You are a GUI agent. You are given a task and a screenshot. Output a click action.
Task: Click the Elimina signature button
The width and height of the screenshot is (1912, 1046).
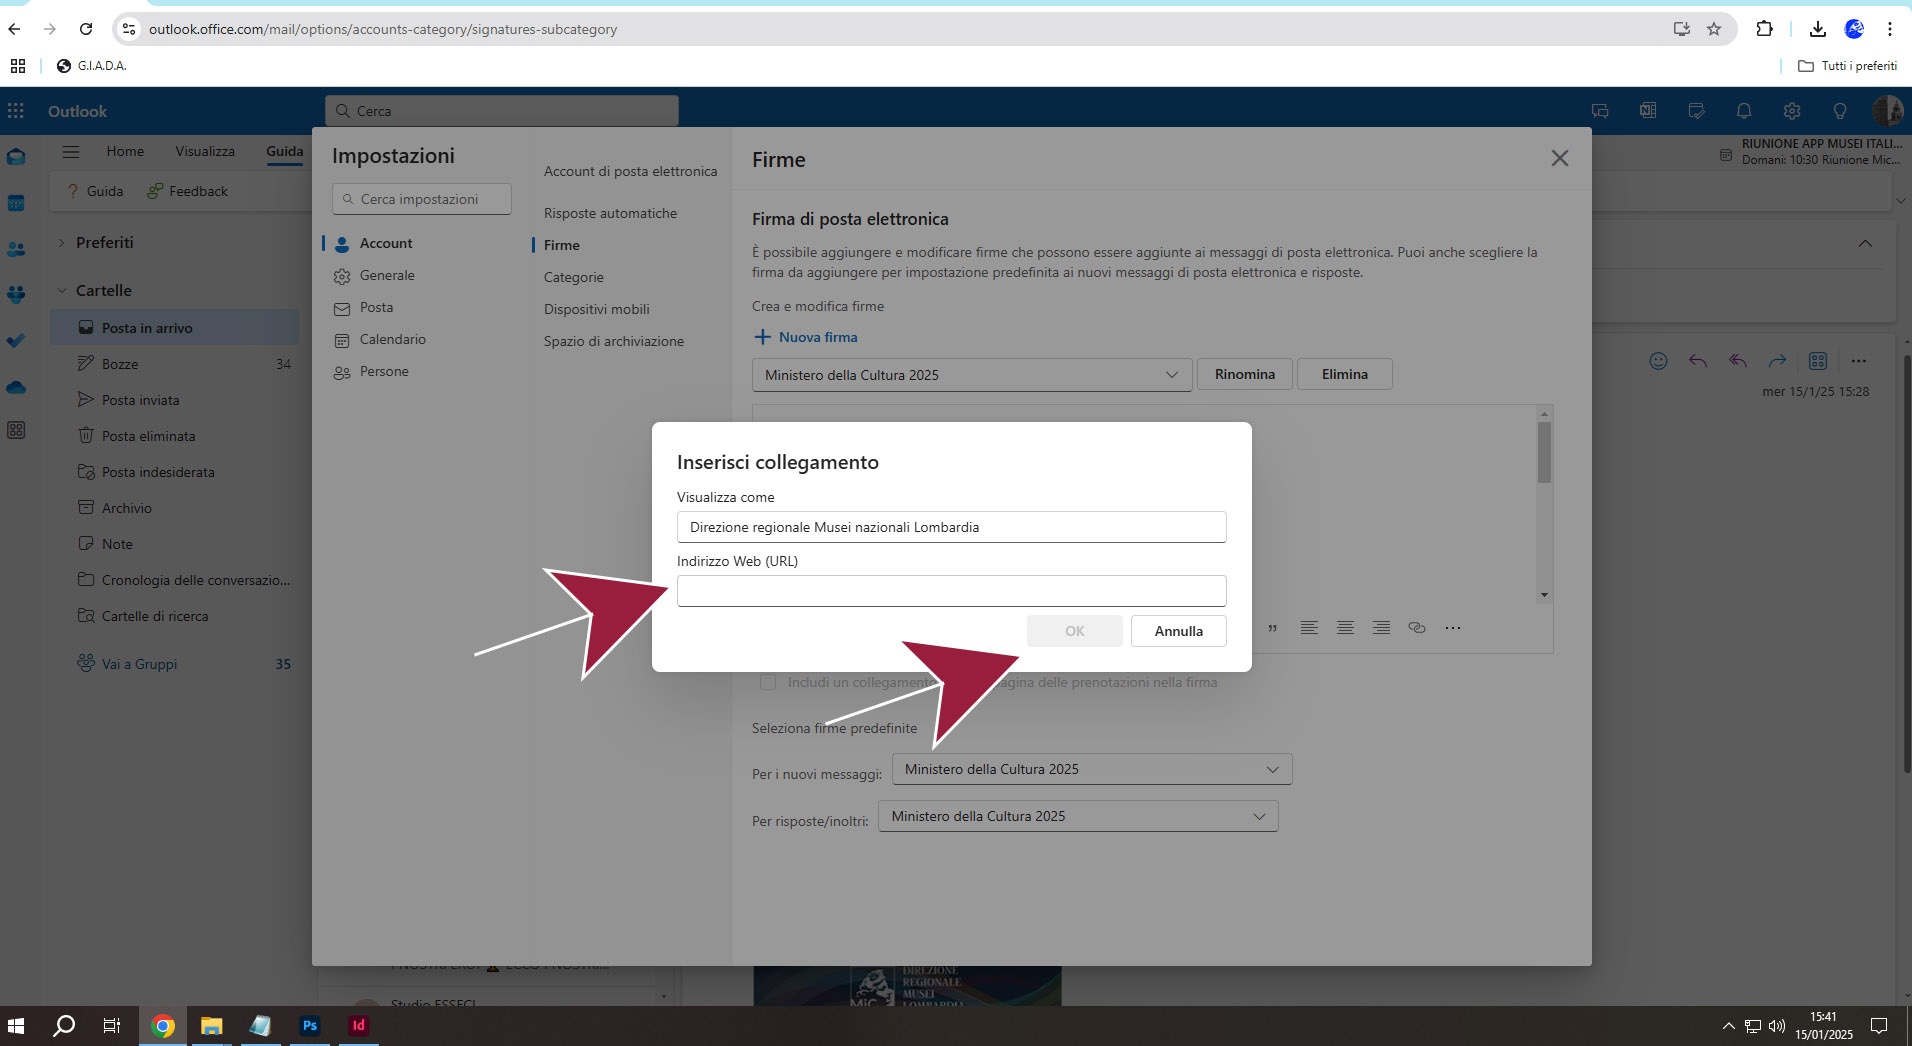click(x=1345, y=374)
